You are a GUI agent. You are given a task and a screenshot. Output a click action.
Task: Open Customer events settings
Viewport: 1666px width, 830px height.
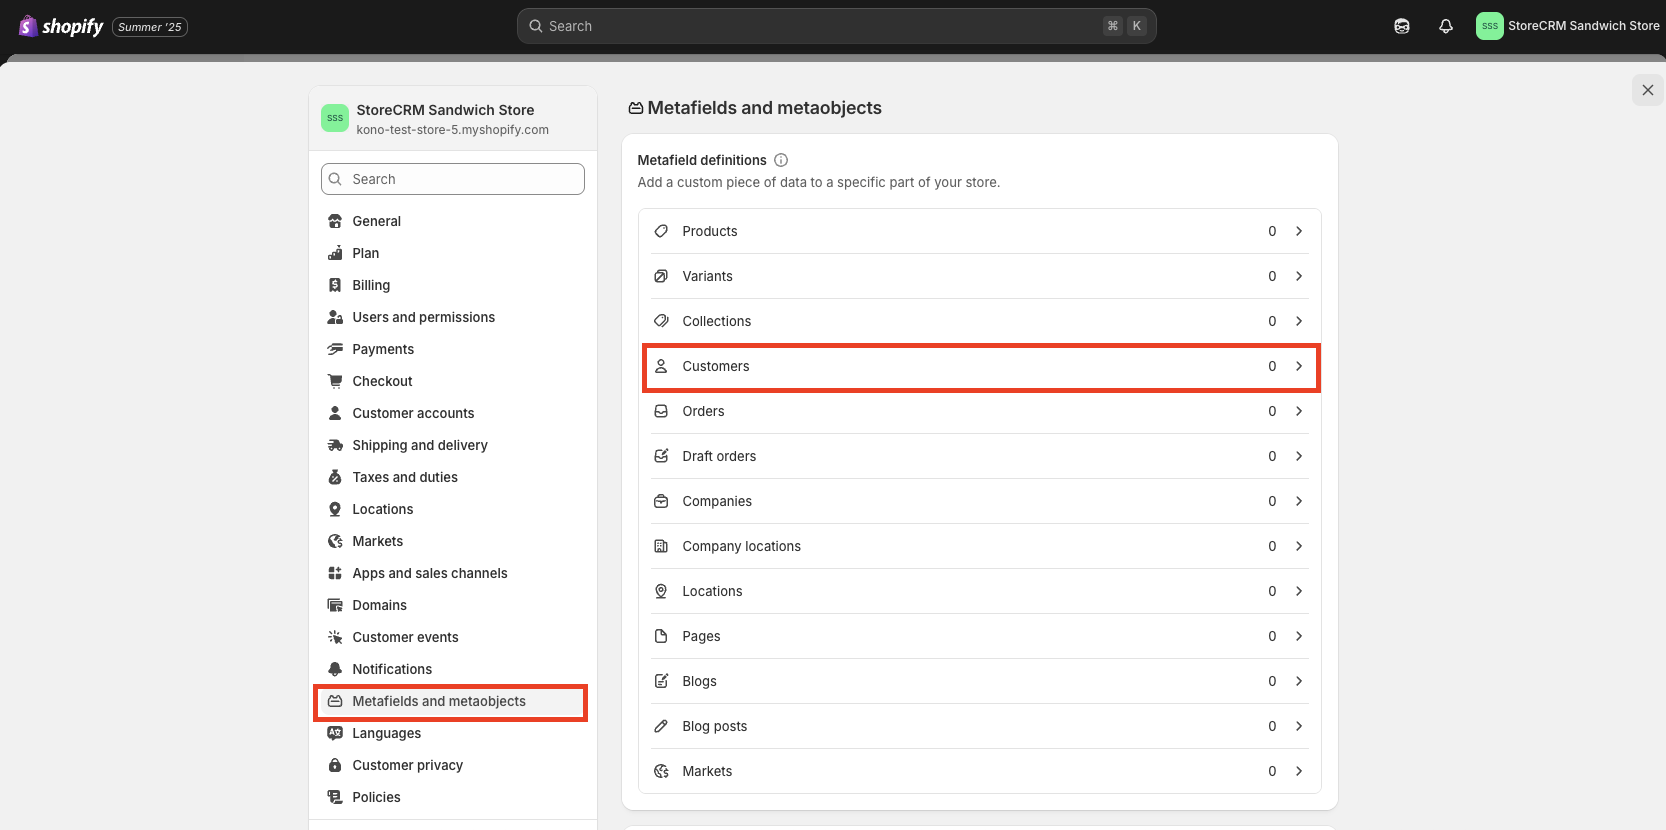point(453,637)
